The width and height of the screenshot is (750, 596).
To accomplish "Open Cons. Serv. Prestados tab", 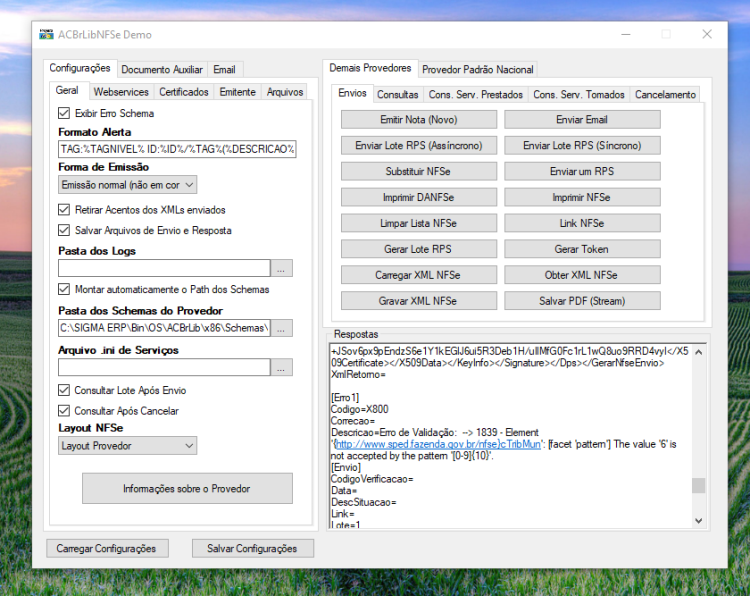I will (475, 95).
